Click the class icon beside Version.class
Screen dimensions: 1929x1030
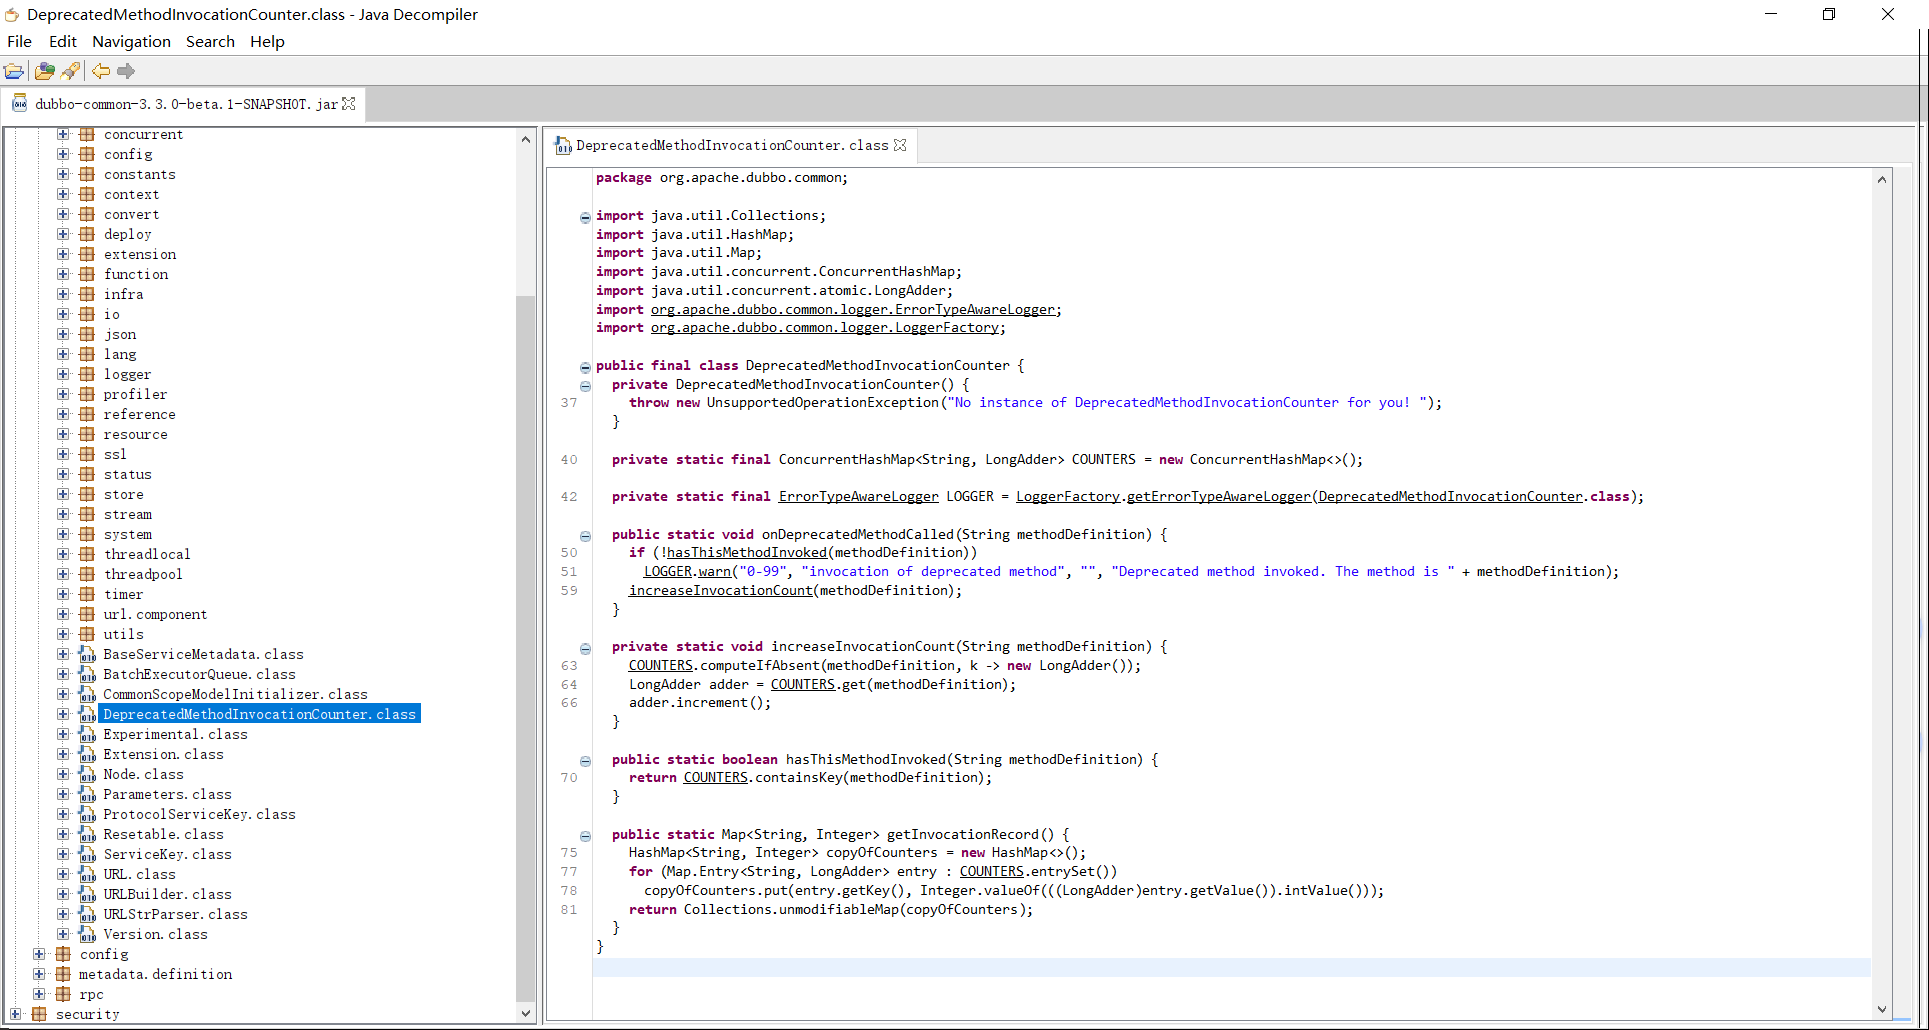pyautogui.click(x=87, y=934)
